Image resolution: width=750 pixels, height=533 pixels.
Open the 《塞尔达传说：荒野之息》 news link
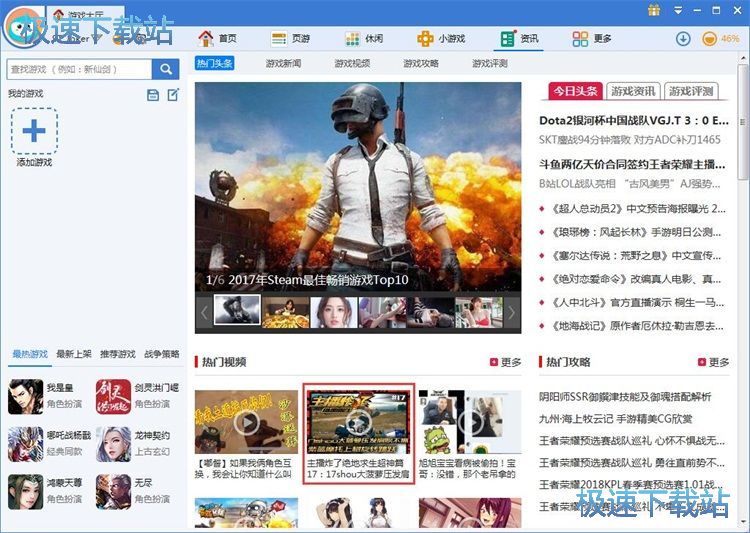635,255
